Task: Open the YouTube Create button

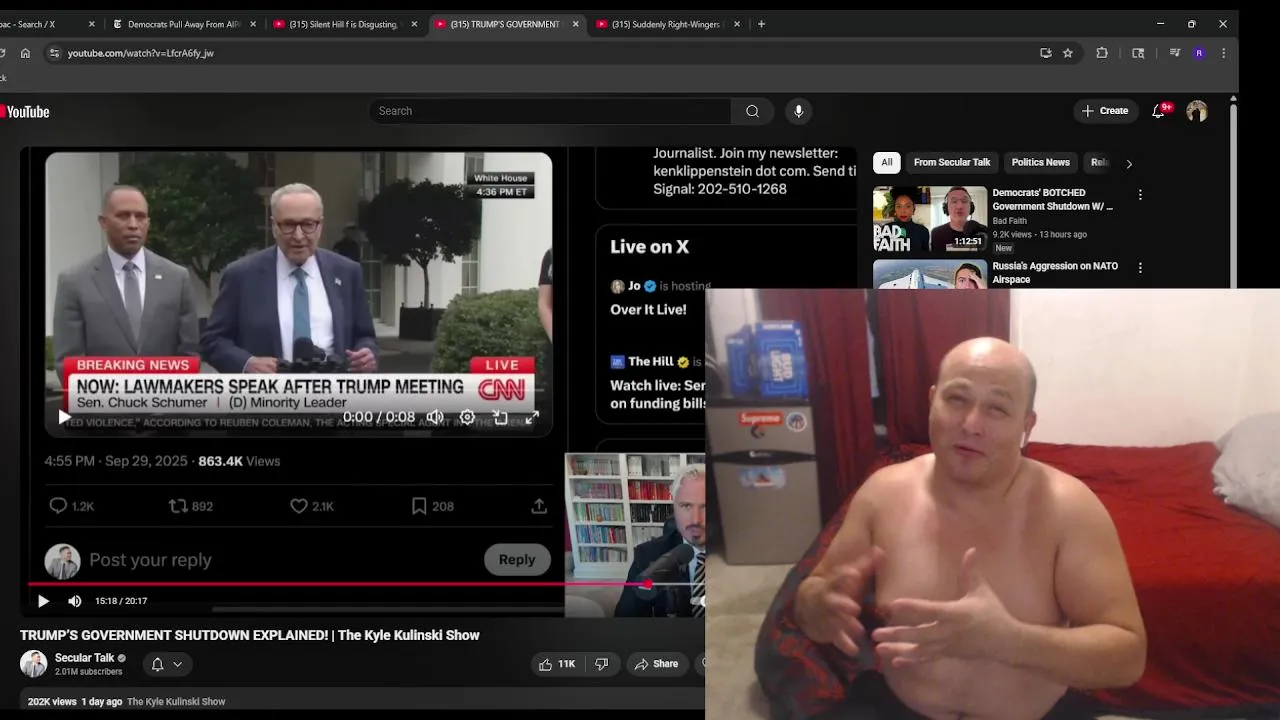Action: click(x=1104, y=111)
